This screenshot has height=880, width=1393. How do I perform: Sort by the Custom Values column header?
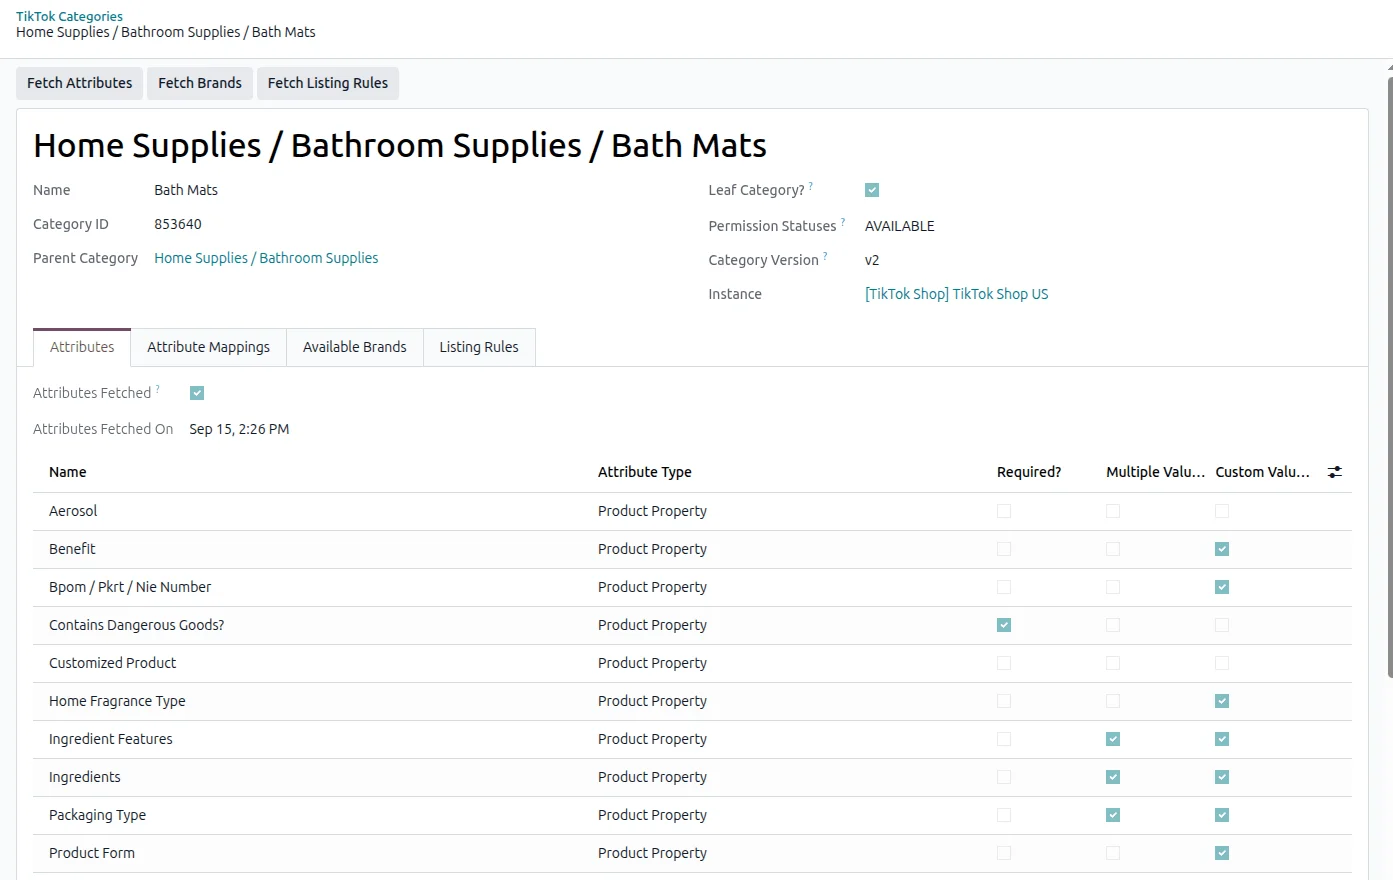pos(1262,472)
